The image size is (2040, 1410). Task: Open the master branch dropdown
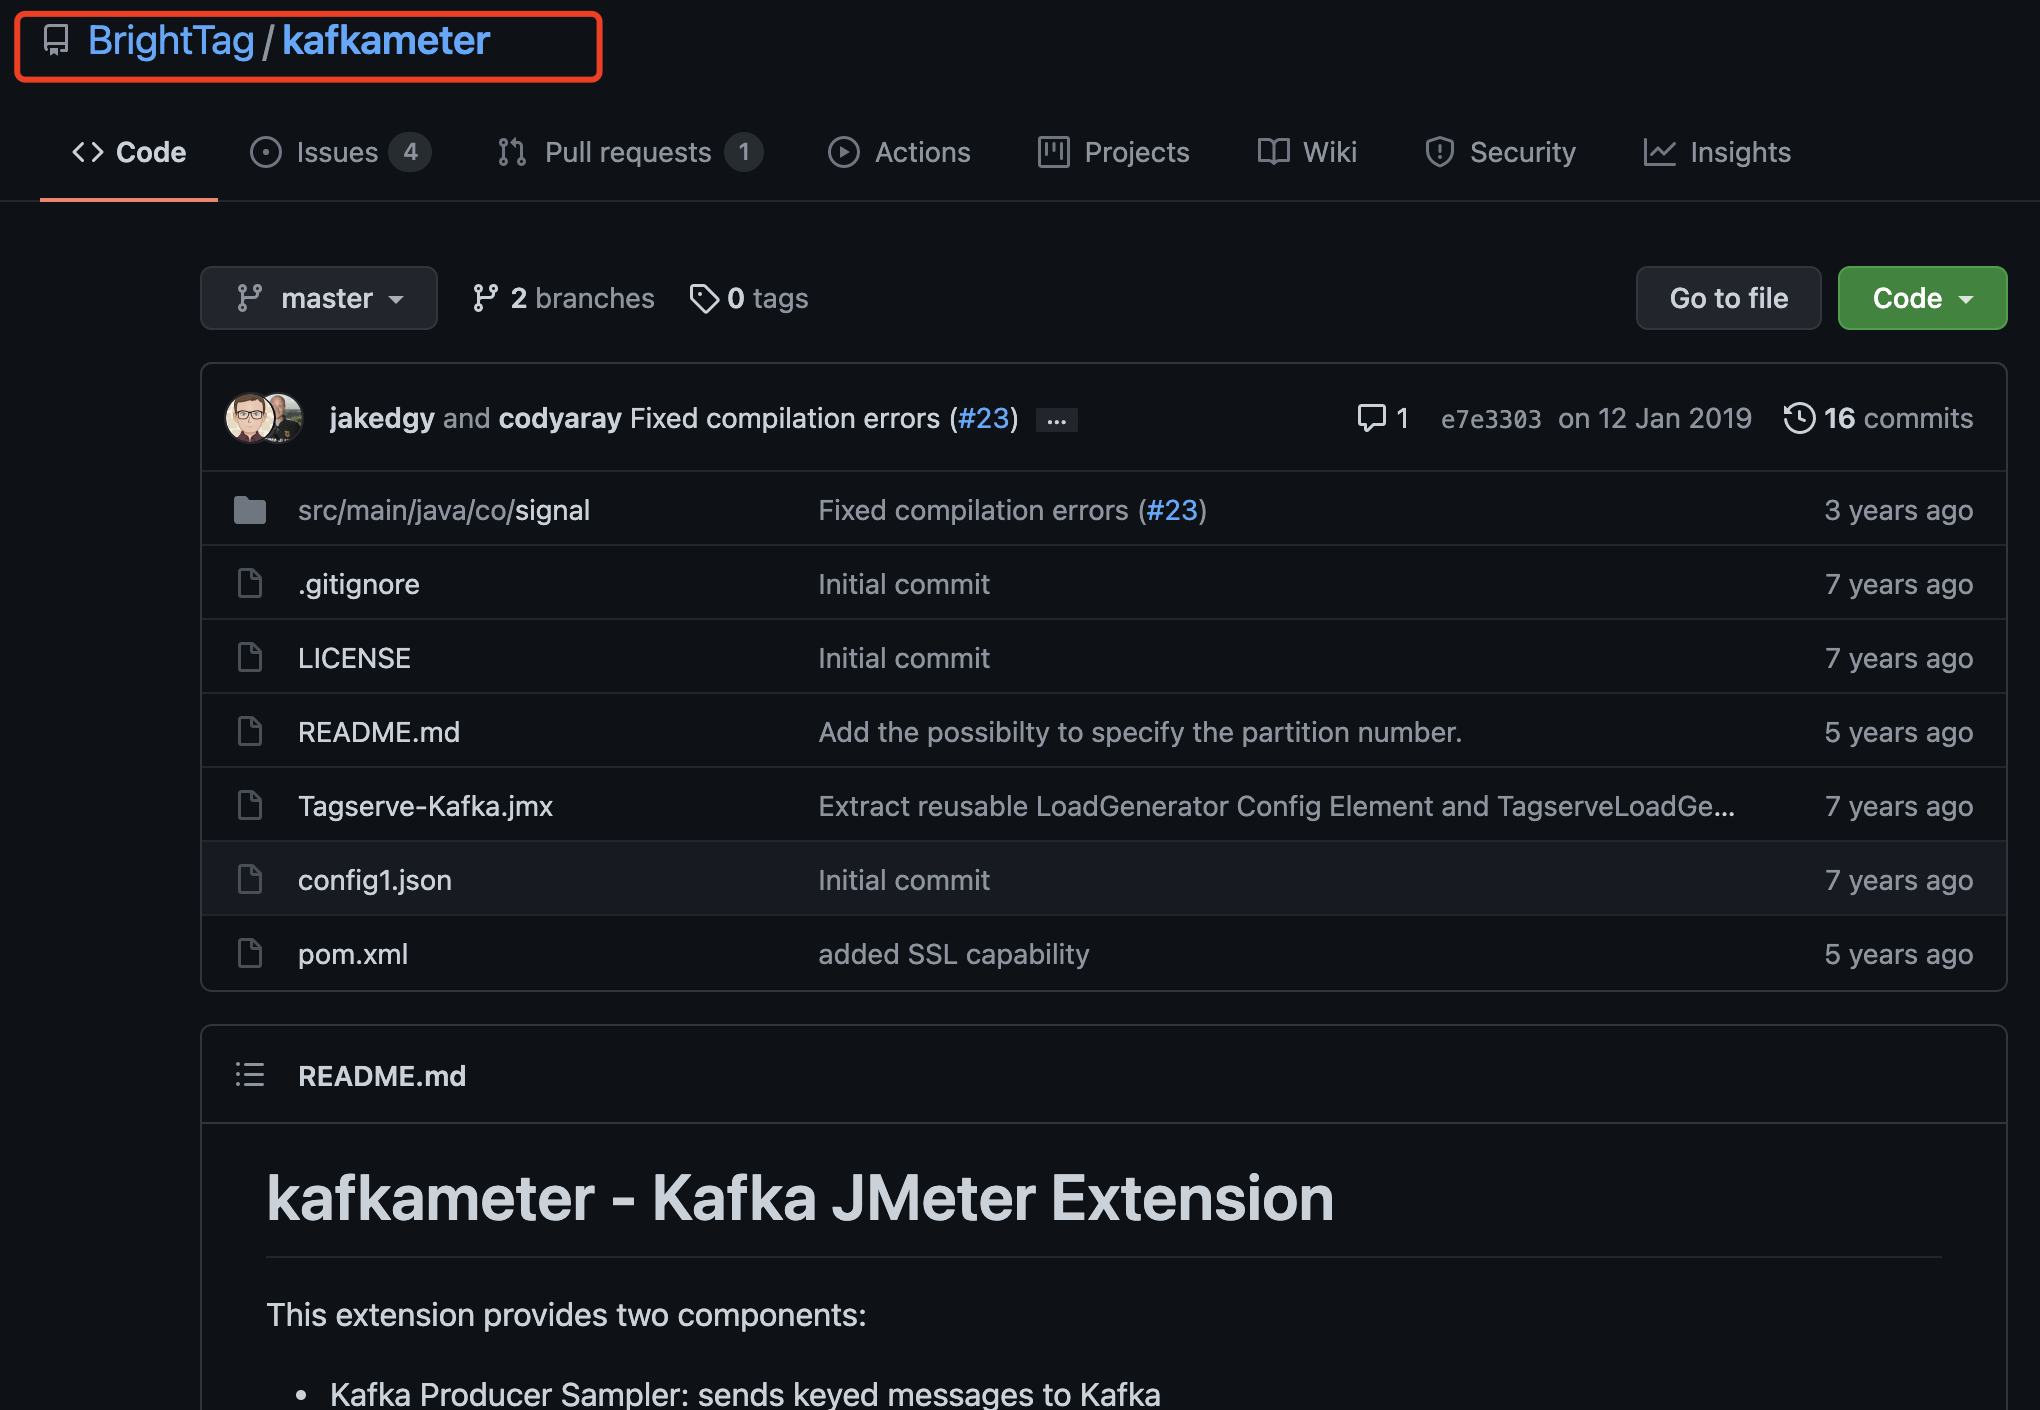[319, 298]
